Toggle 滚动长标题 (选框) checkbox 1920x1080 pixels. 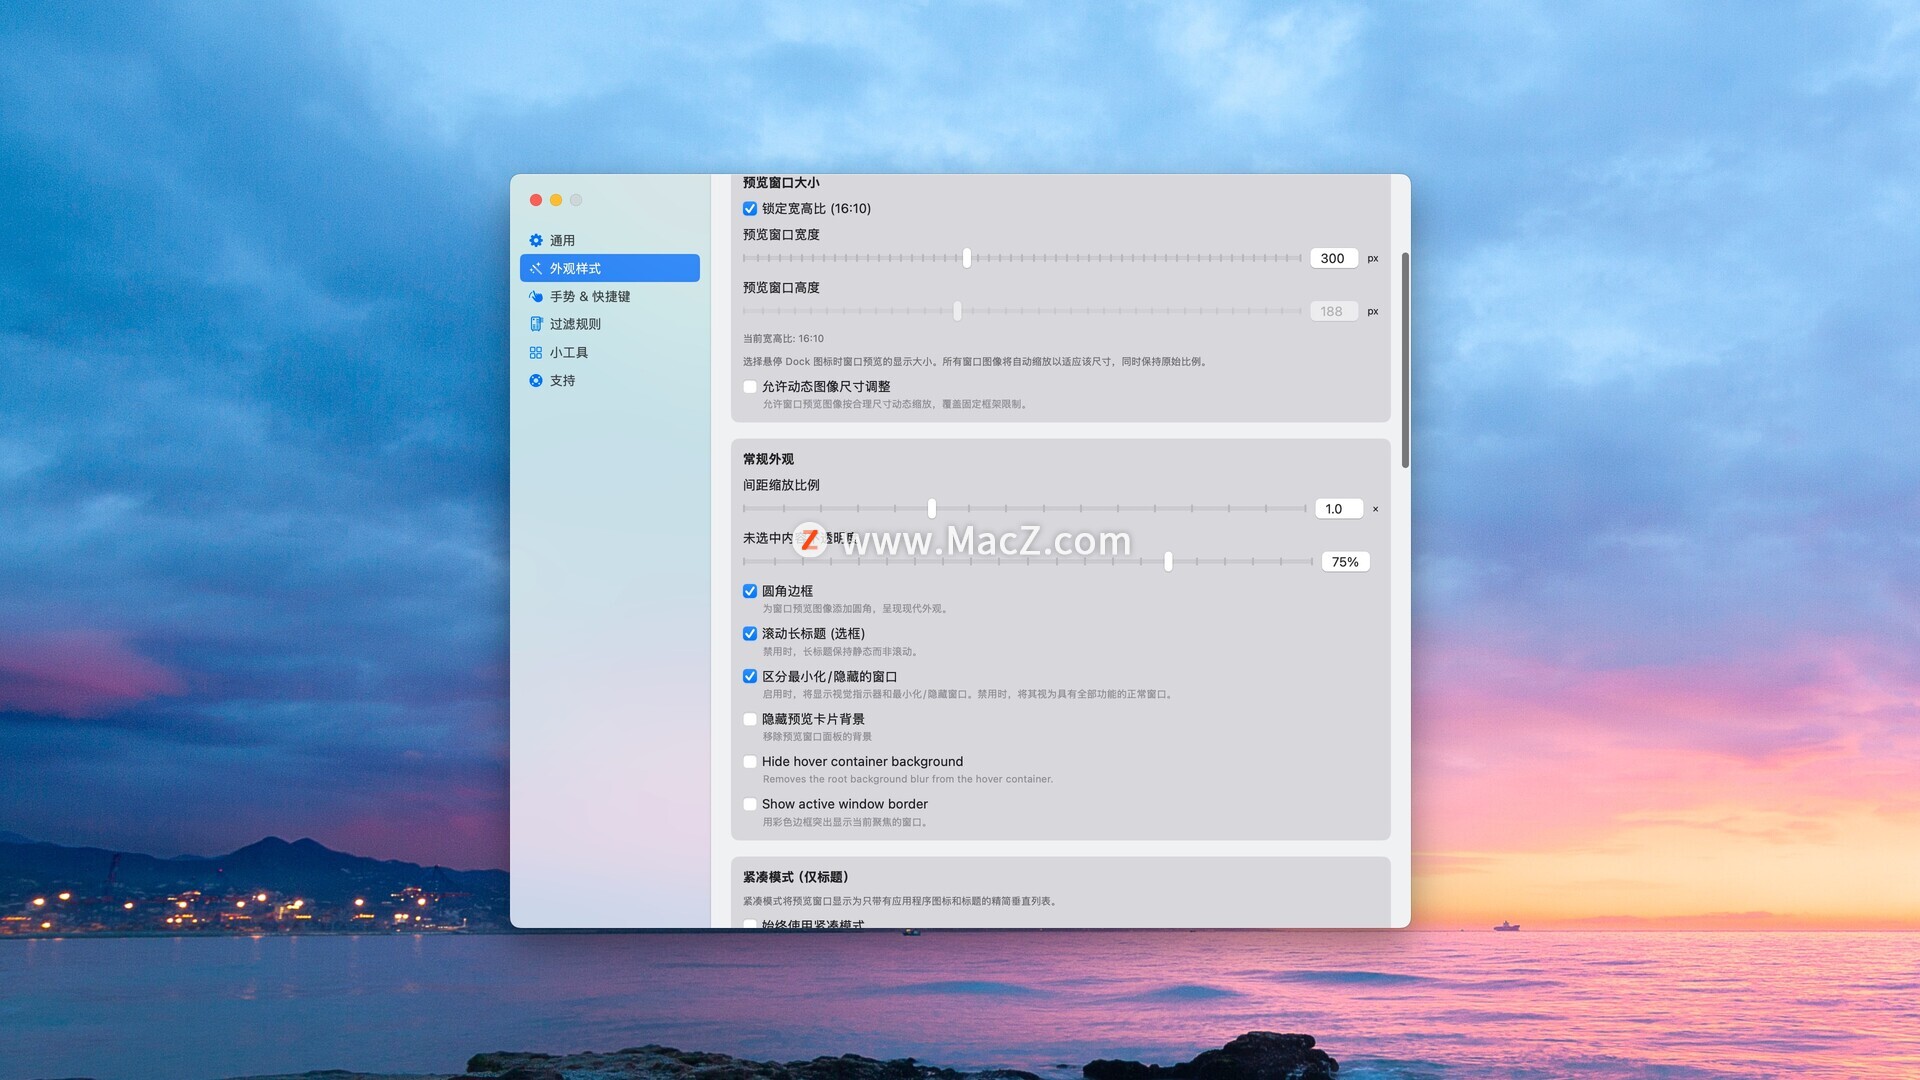coord(750,634)
